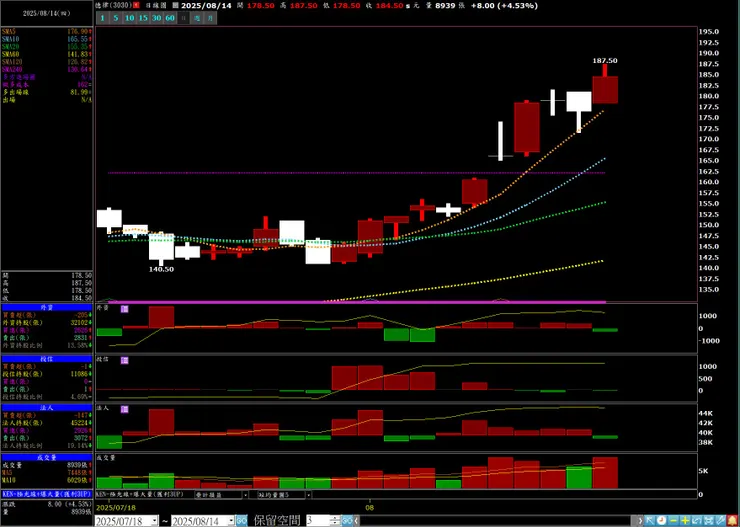This screenshot has width=740, height=527.
Task: Click the red alert bell icon
Action: 733,521
